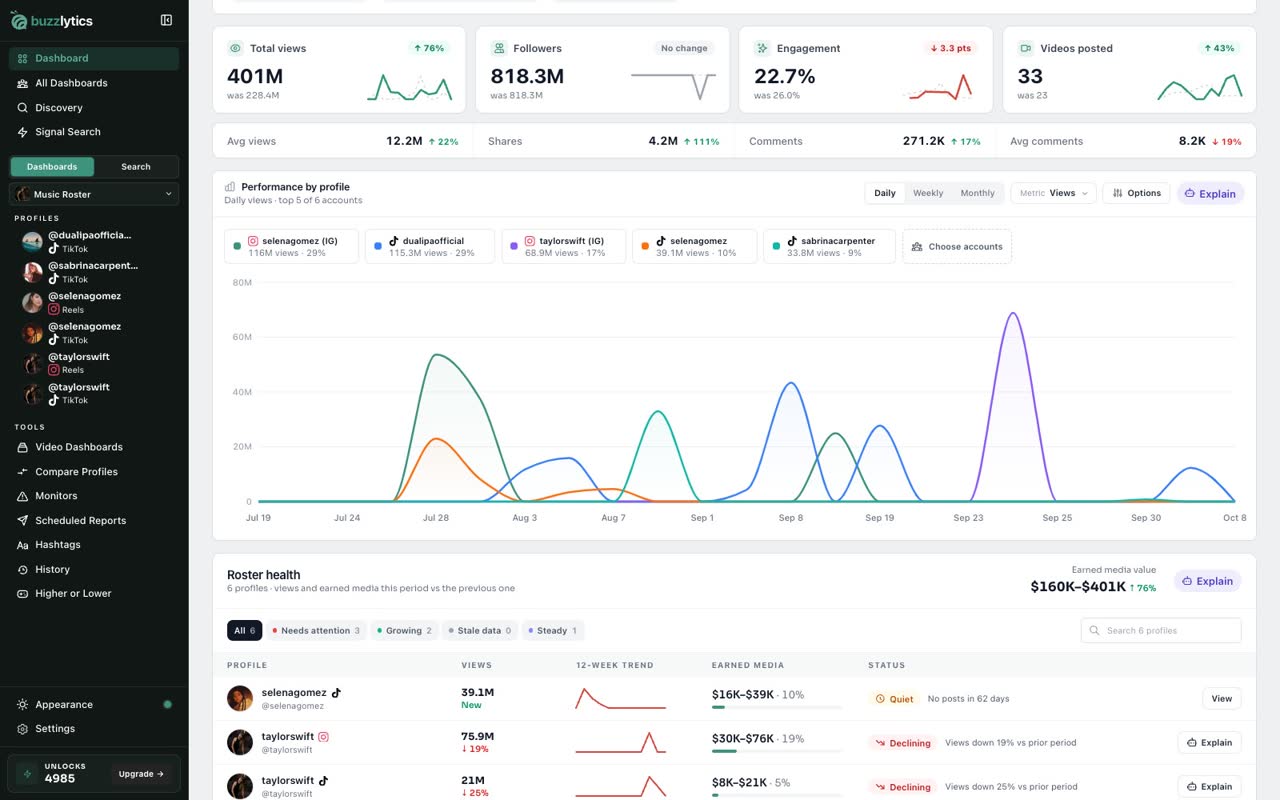Open chart Options menu

click(1136, 193)
